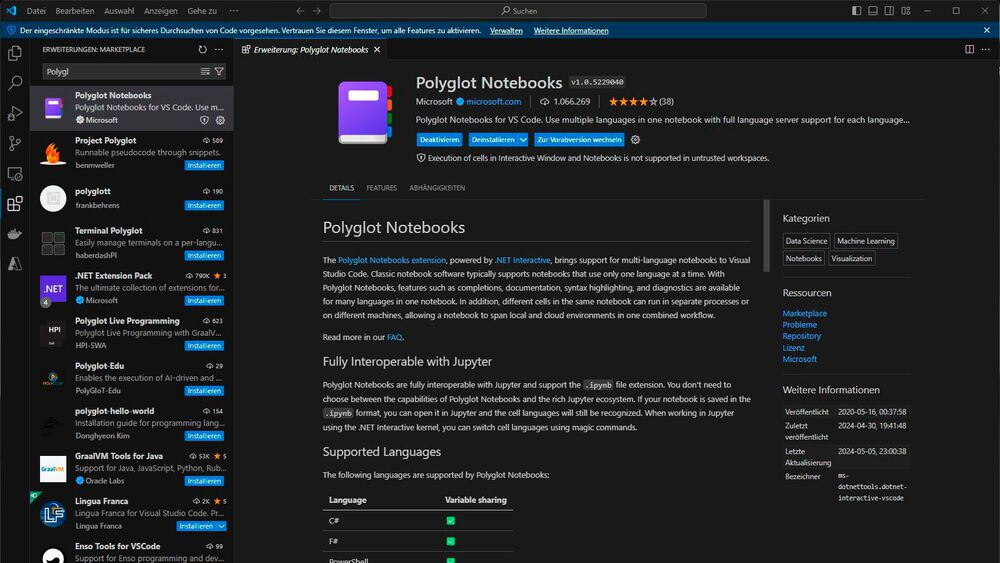Close the Polyglot Notebooks extension tab
The width and height of the screenshot is (1000, 563).
[x=377, y=50]
